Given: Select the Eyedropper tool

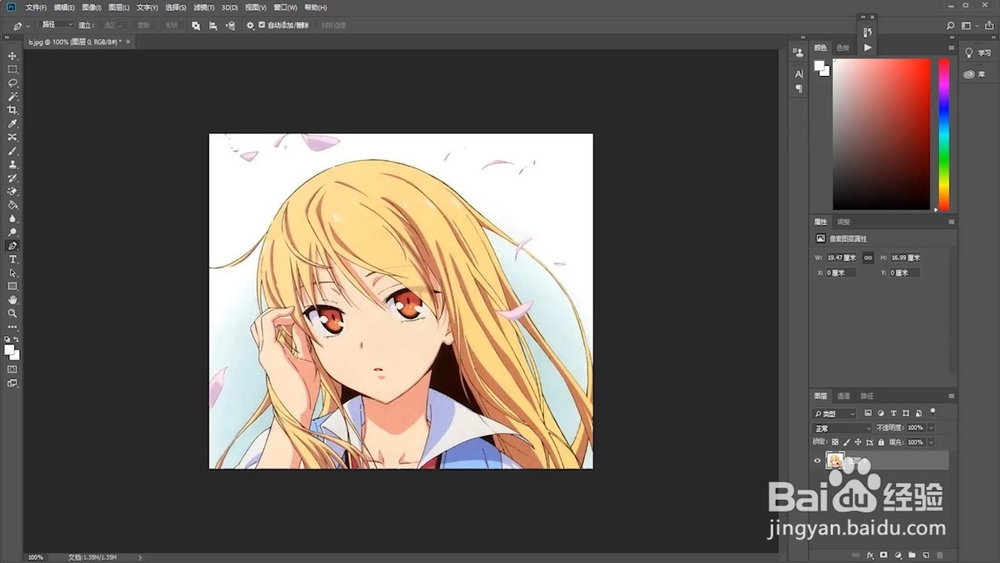Looking at the screenshot, I should [12, 124].
